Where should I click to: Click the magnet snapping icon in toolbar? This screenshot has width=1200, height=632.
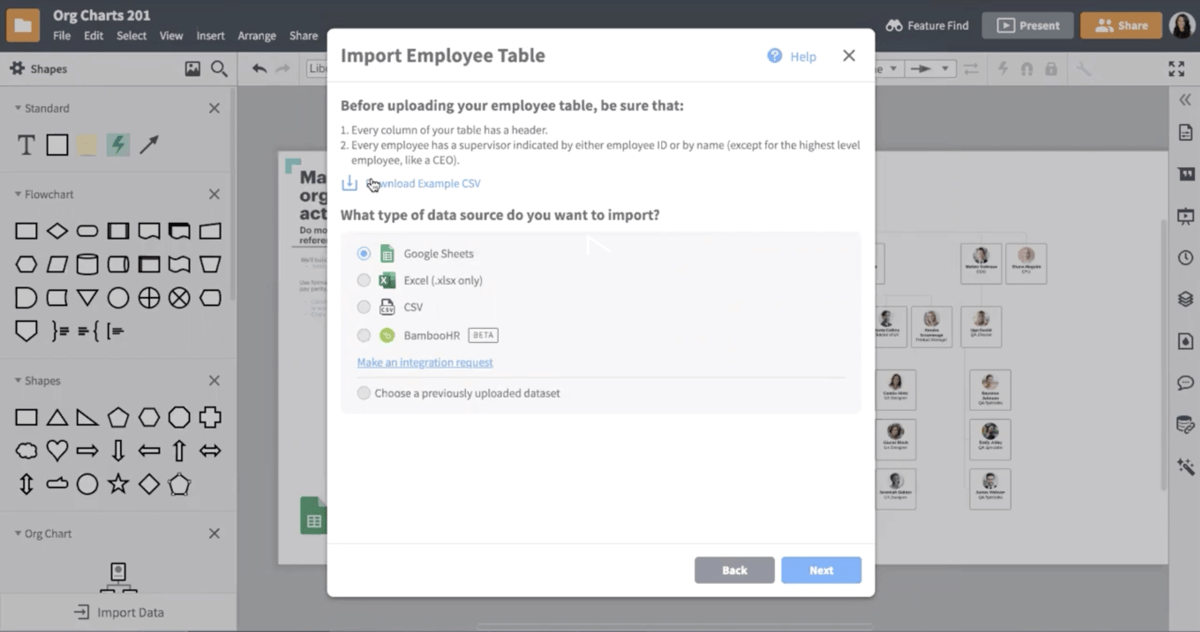pyautogui.click(x=1027, y=70)
